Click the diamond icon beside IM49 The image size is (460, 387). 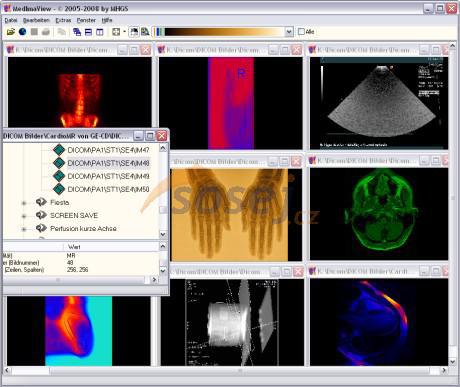click(59, 176)
